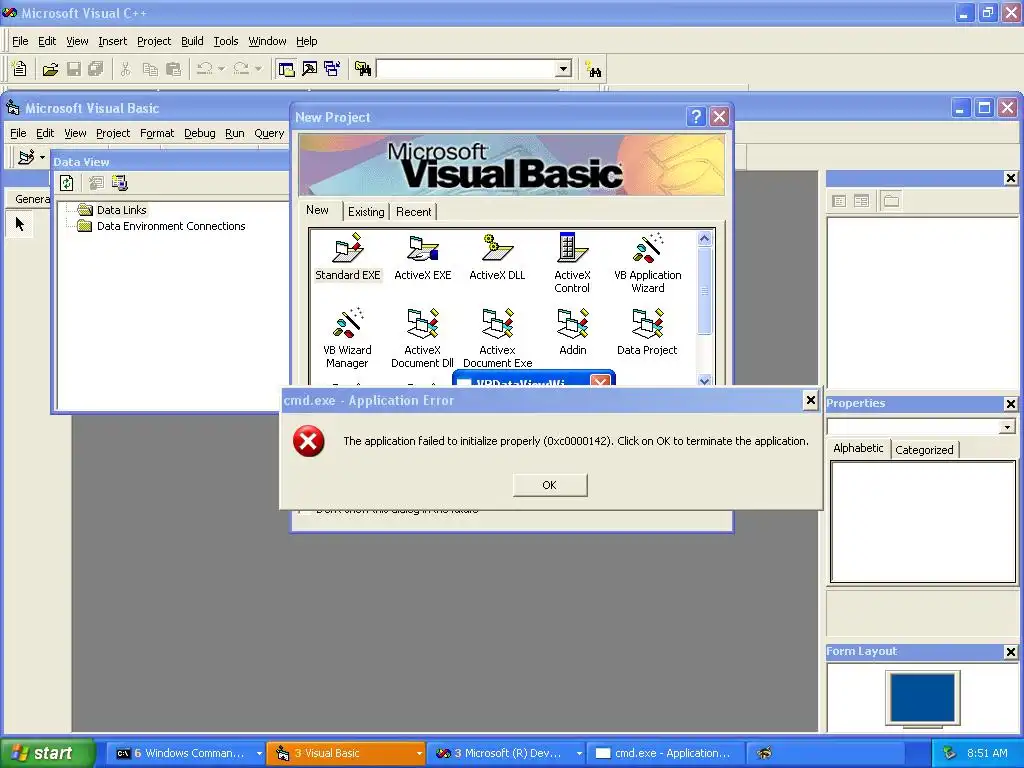The width and height of the screenshot is (1024, 768).
Task: Select the Addin project icon
Action: click(572, 332)
